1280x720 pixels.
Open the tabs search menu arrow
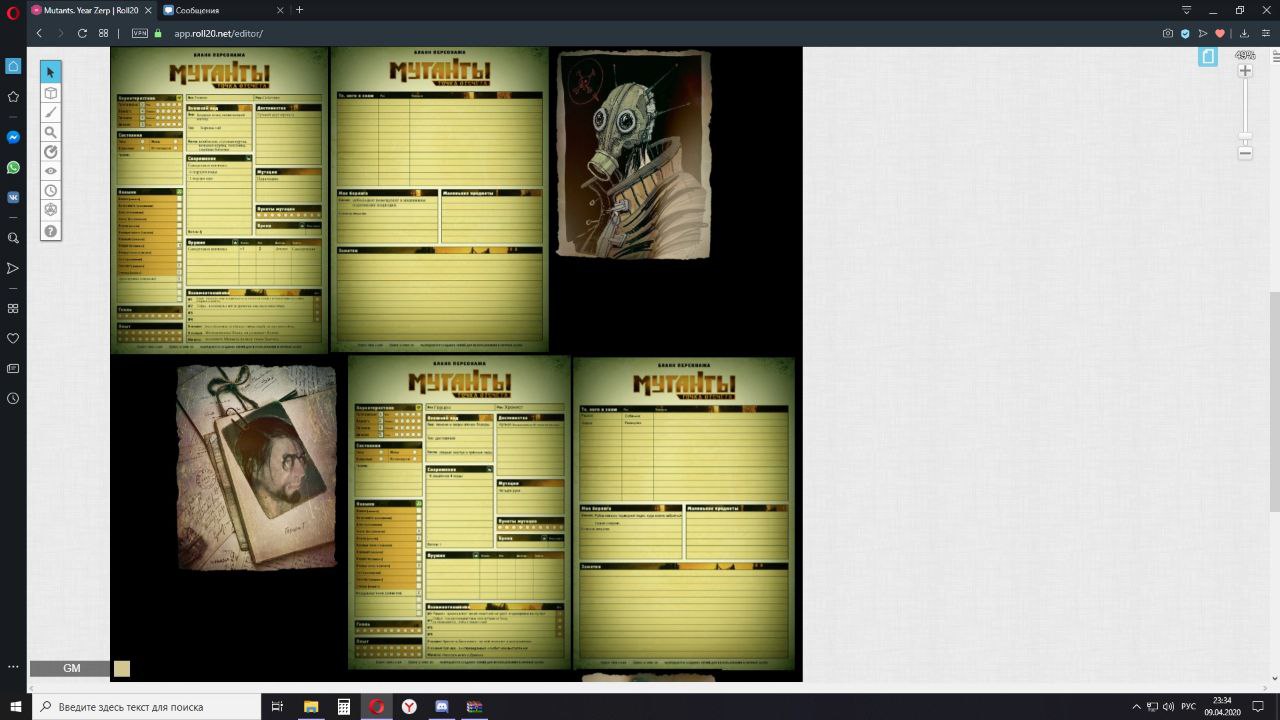[x=1187, y=10]
